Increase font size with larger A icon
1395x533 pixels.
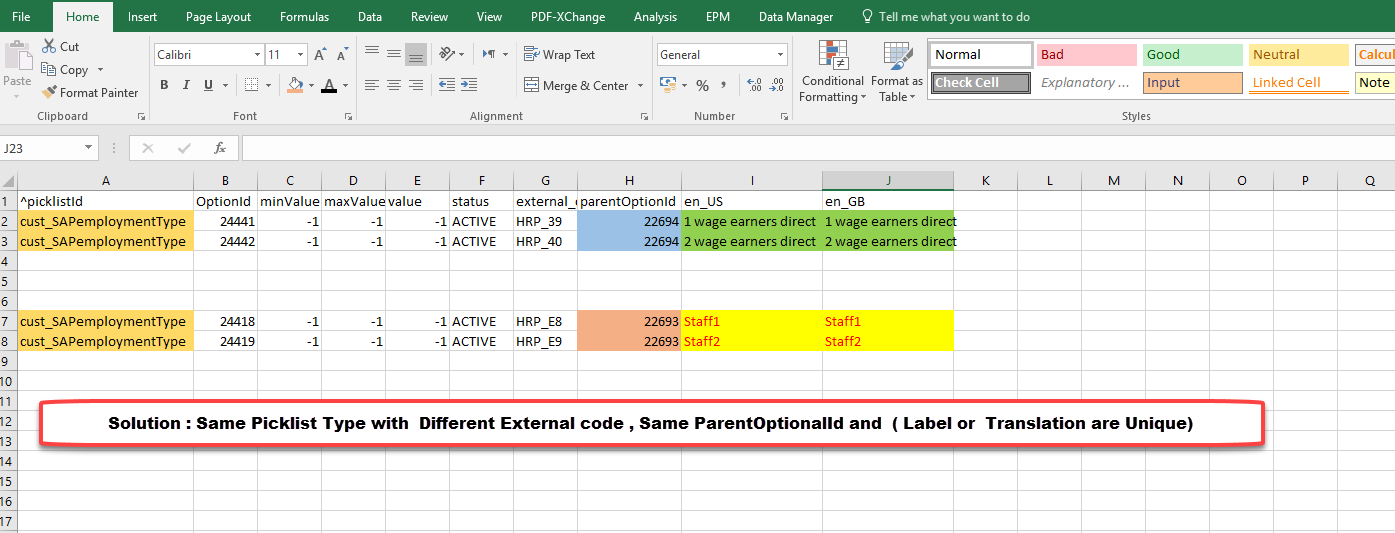click(x=319, y=55)
